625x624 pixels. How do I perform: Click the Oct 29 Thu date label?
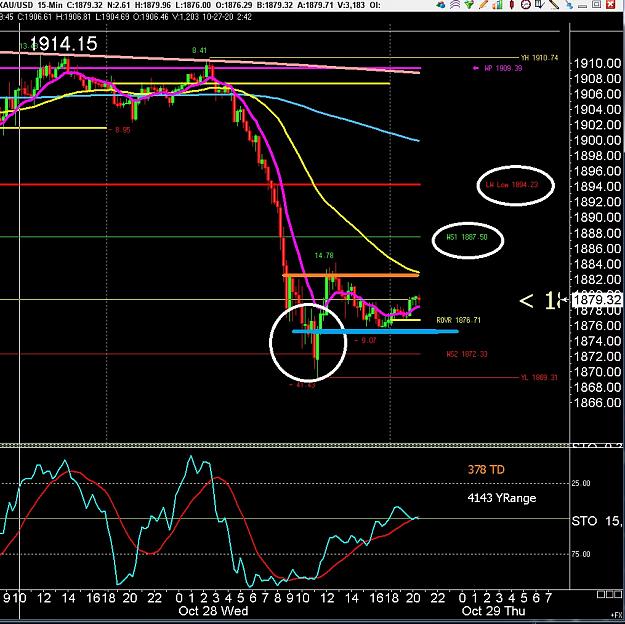pyautogui.click(x=493, y=611)
